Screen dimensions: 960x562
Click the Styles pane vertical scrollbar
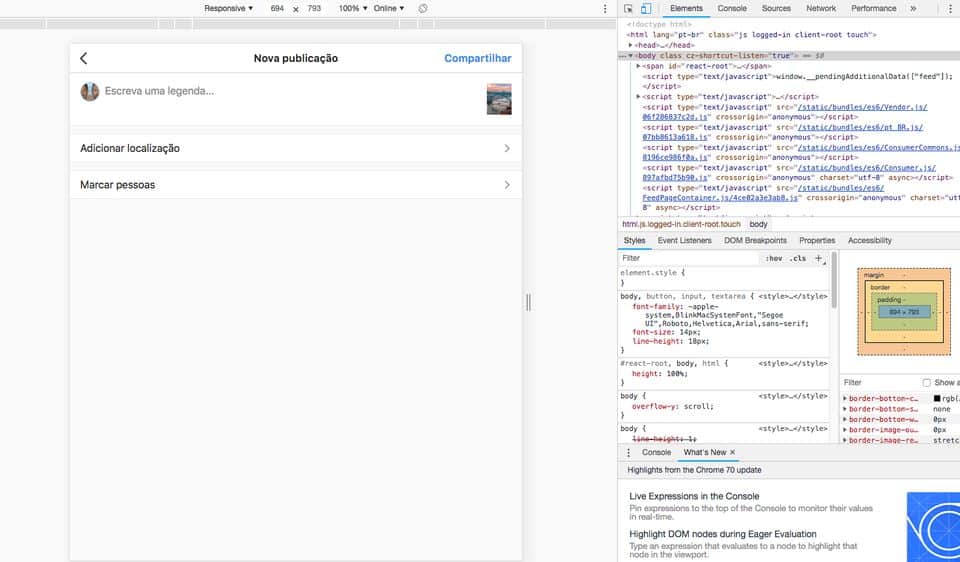[834, 280]
